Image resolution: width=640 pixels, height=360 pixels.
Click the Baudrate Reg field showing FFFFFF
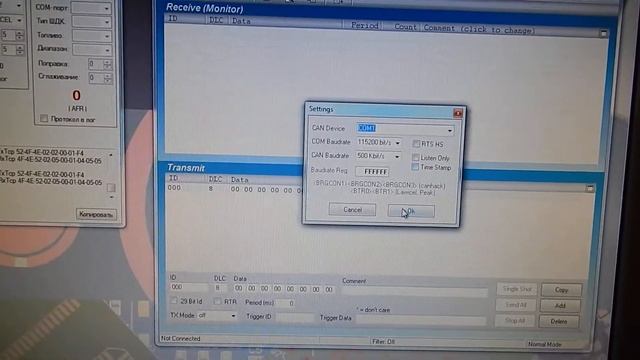tap(372, 172)
